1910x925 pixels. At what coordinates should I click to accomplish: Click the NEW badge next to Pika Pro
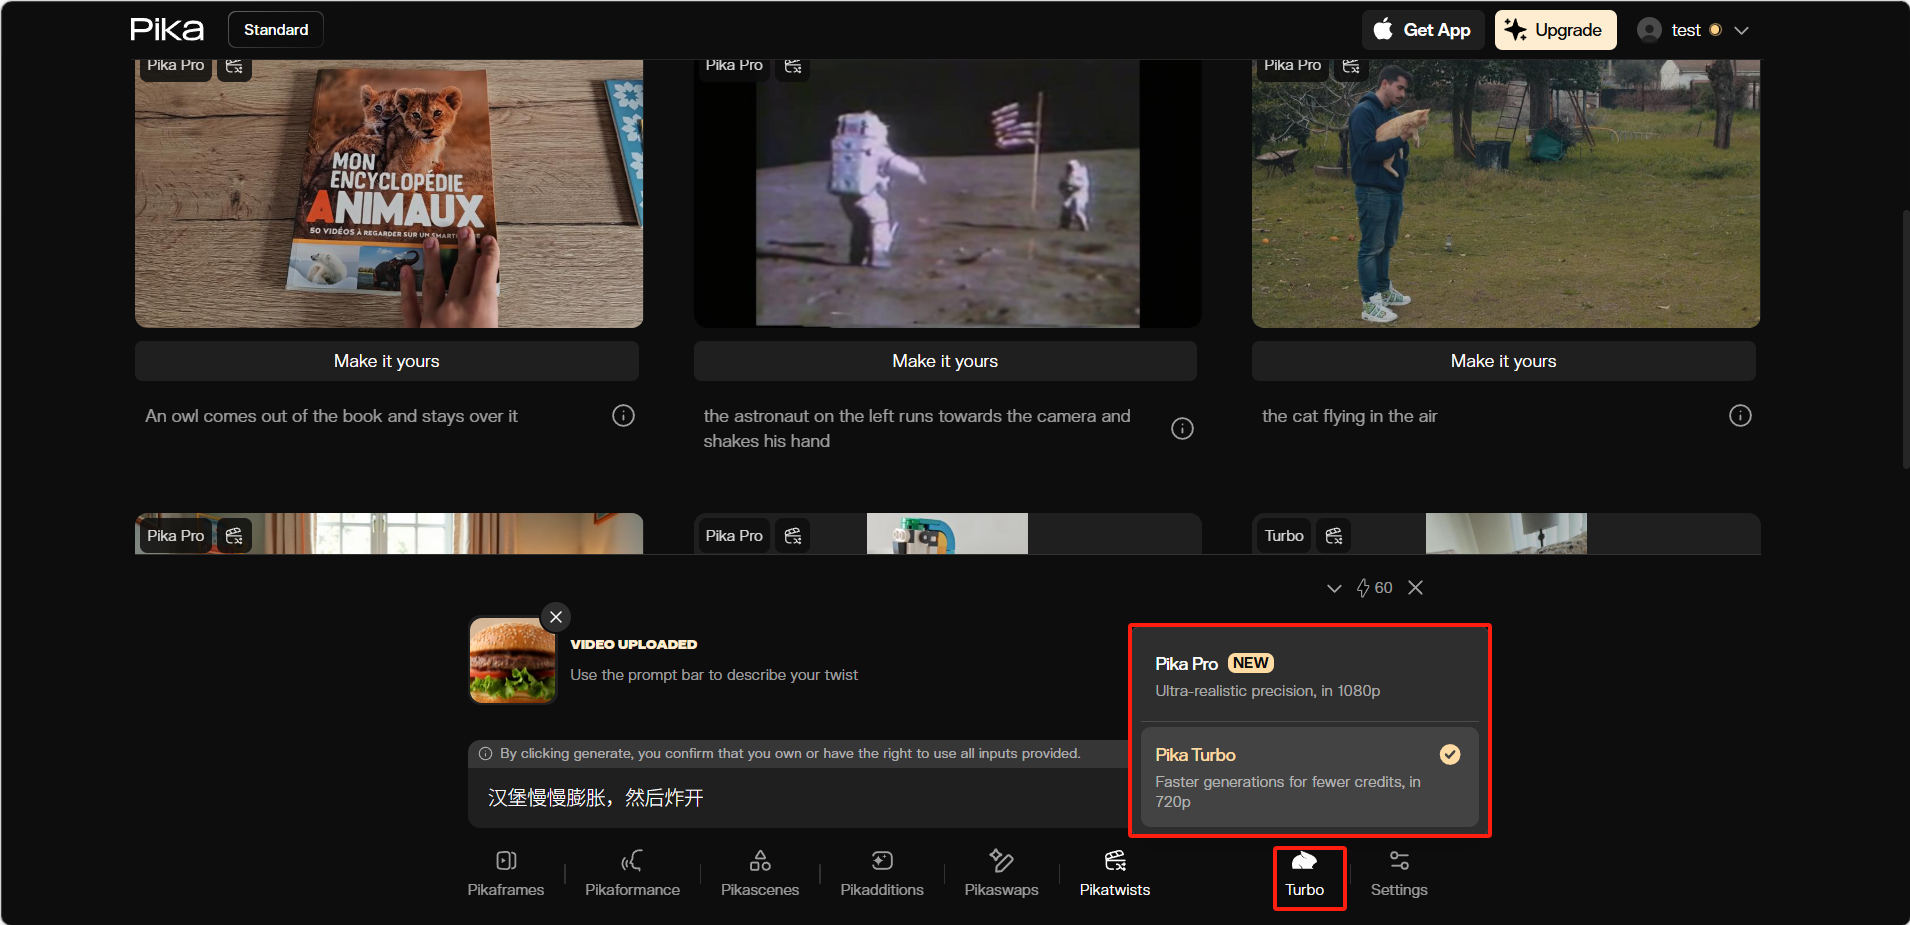1250,663
